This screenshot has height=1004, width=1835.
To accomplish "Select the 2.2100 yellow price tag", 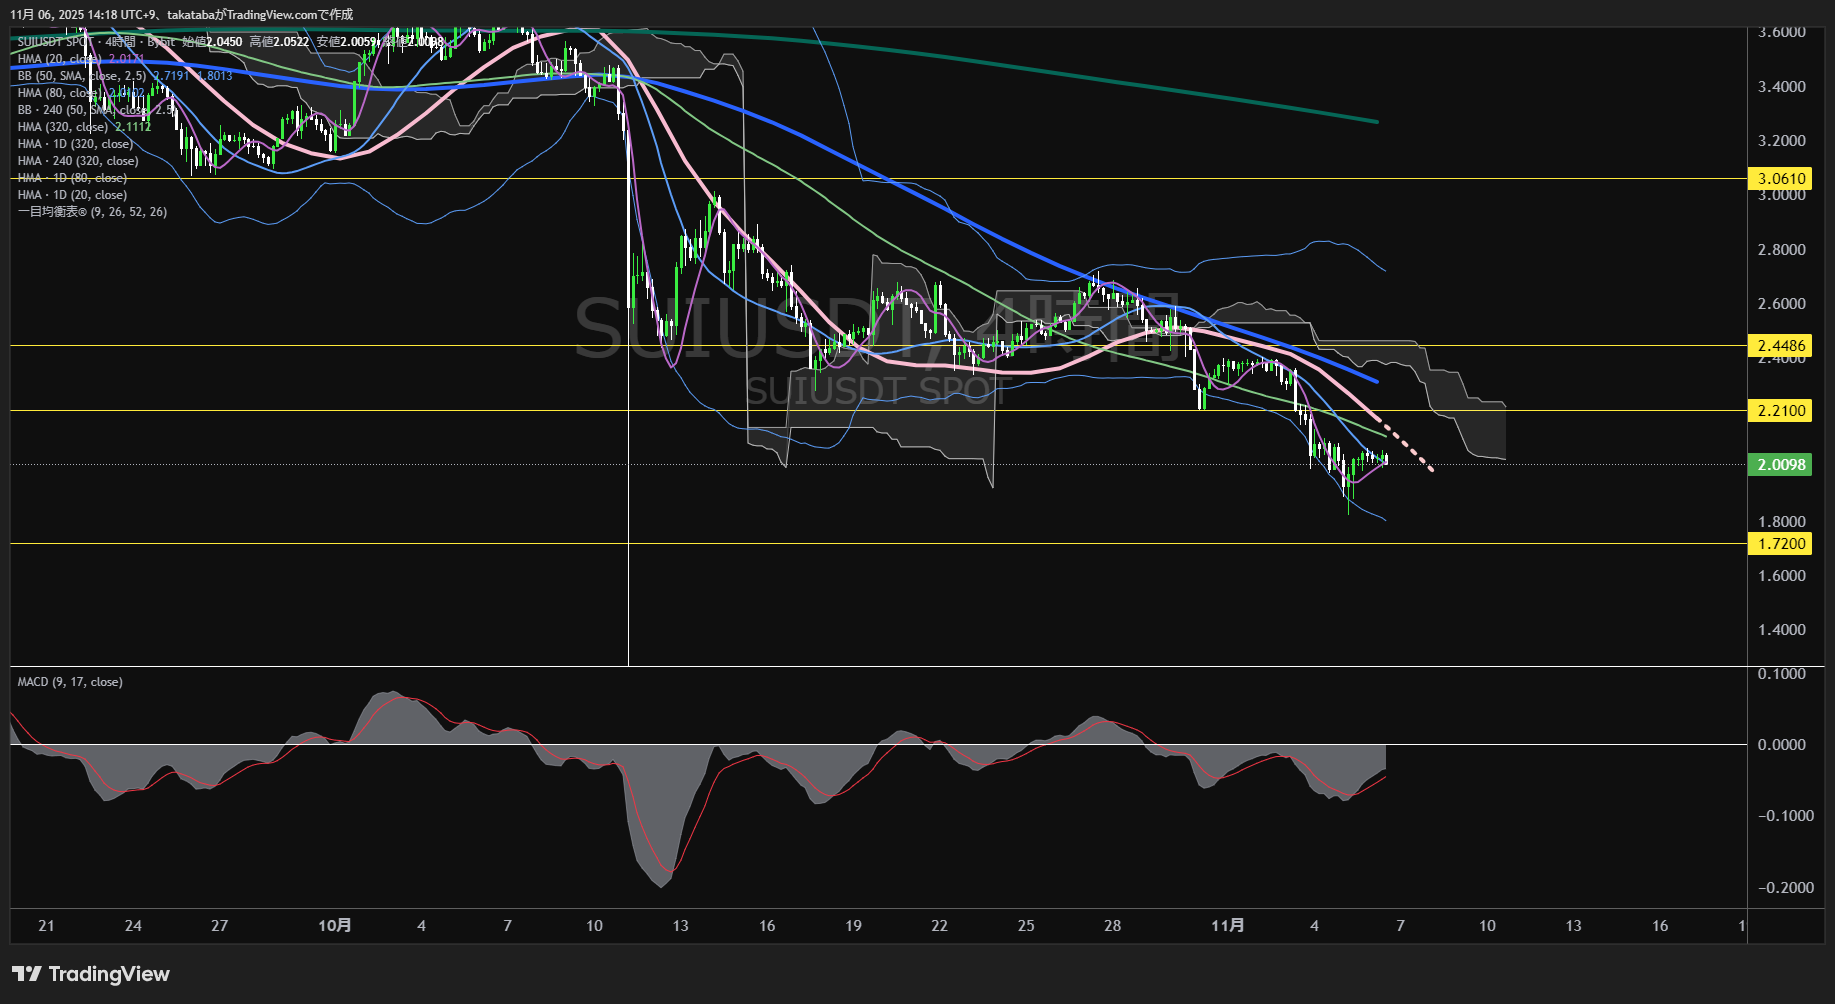I will click(1781, 411).
